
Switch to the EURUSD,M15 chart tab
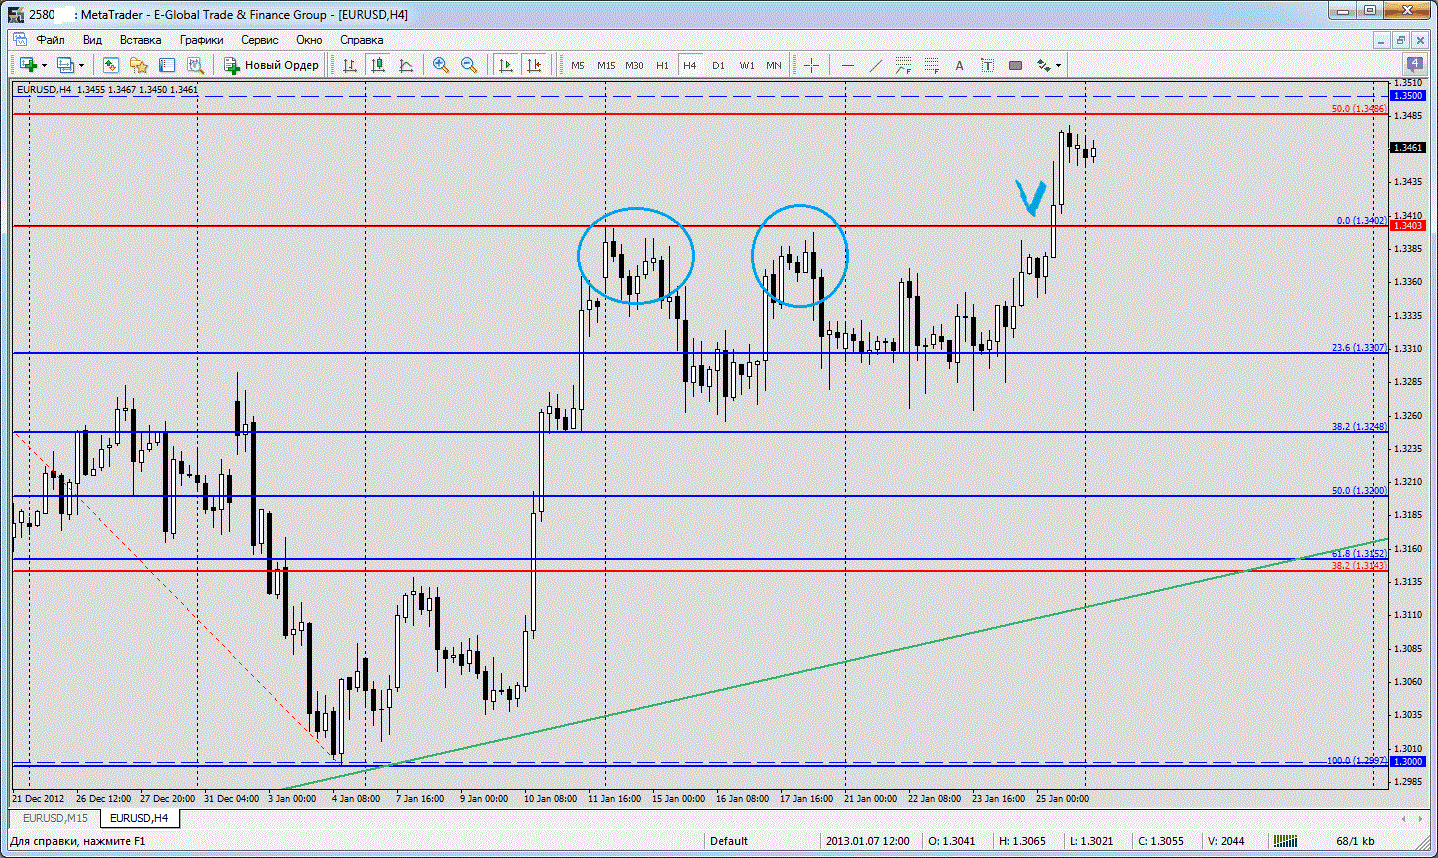pyautogui.click(x=55, y=818)
